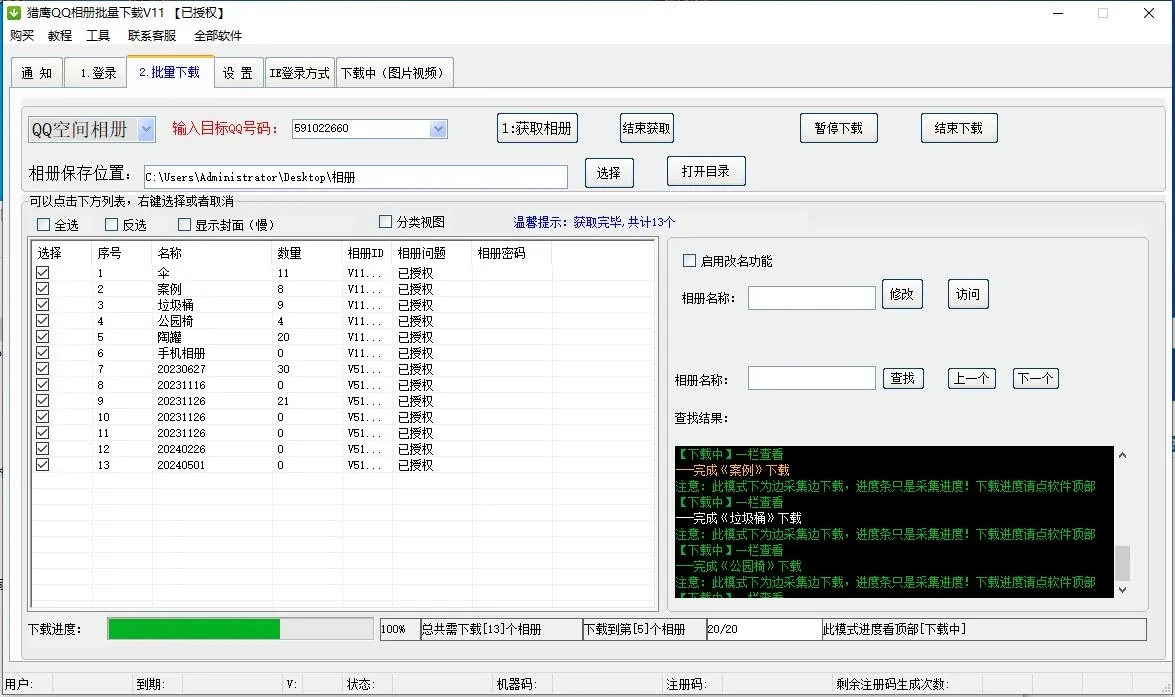1175x697 pixels.
Task: Switch to IE登录方式 tab
Action: (300, 73)
